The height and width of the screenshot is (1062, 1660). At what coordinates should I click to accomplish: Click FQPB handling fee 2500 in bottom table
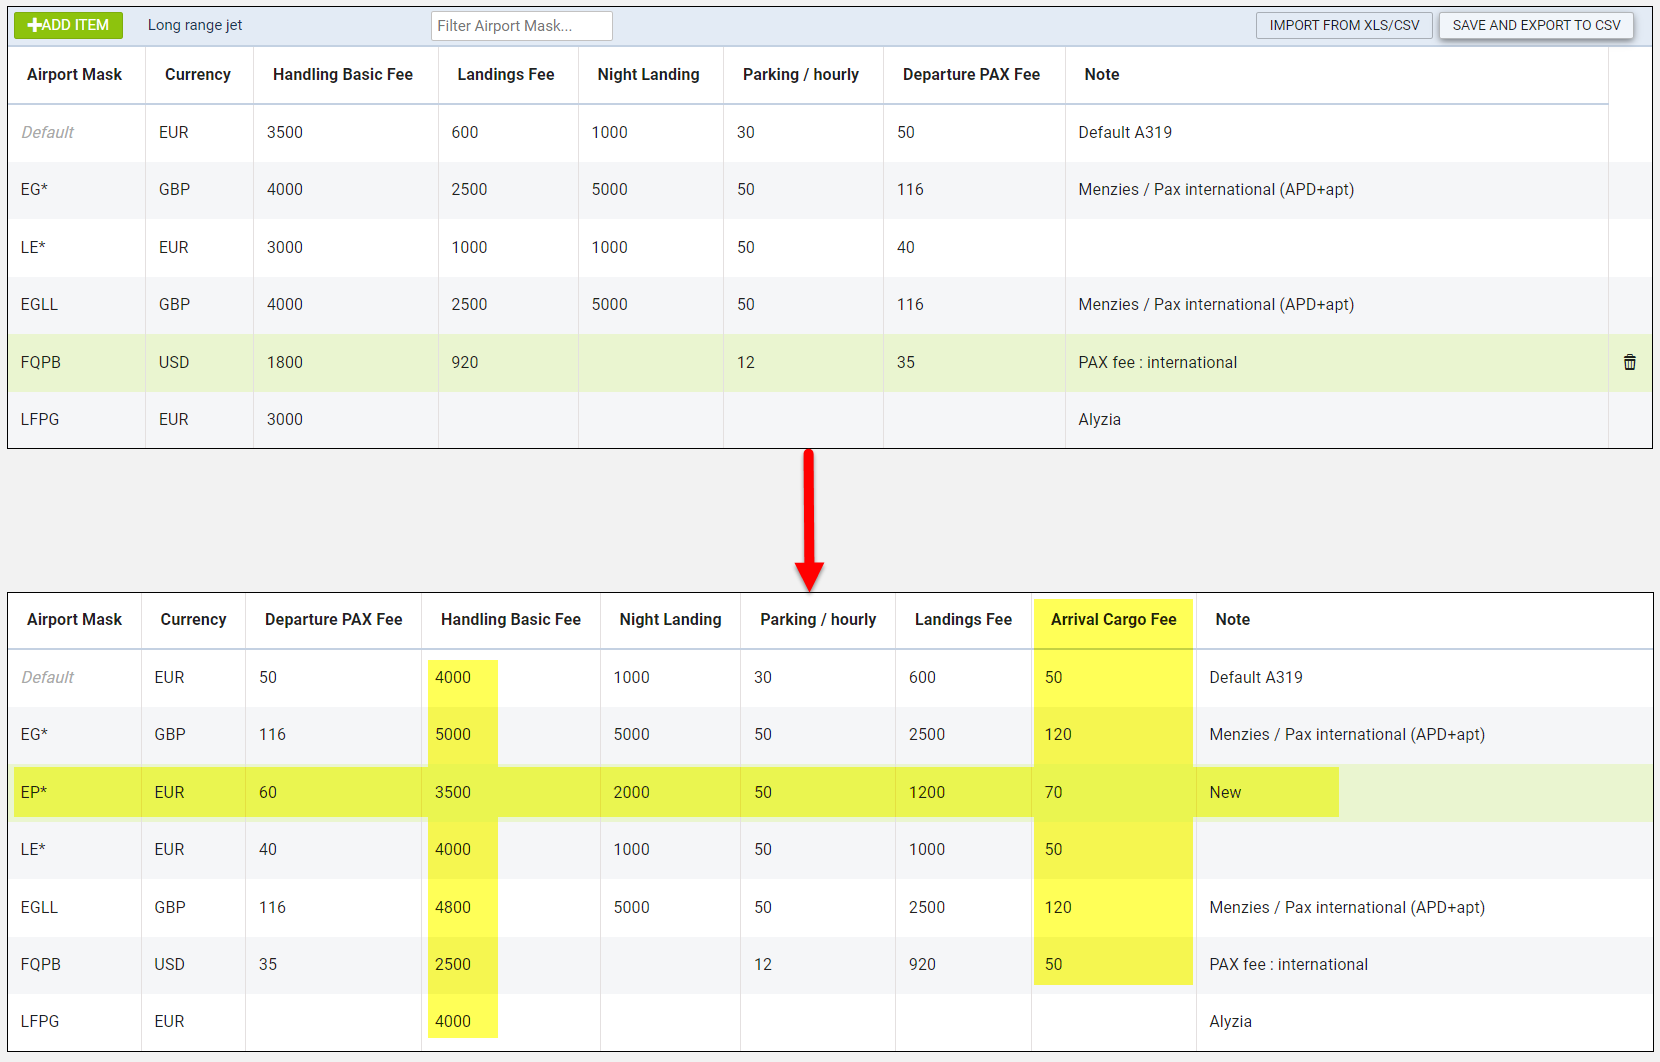[x=453, y=964]
